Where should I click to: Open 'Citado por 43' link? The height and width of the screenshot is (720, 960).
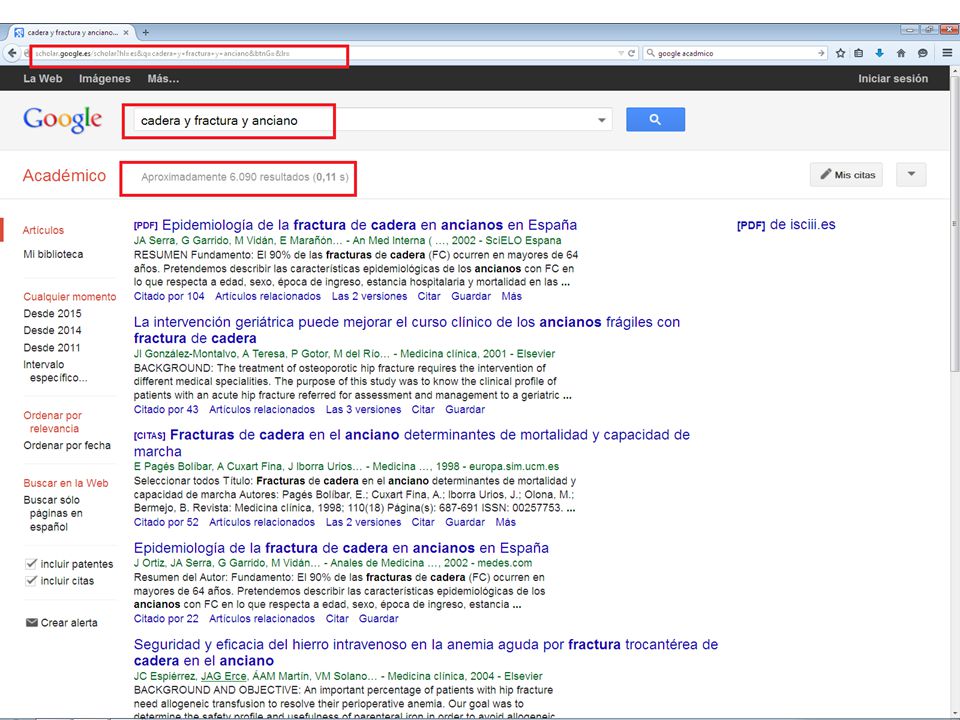point(166,410)
